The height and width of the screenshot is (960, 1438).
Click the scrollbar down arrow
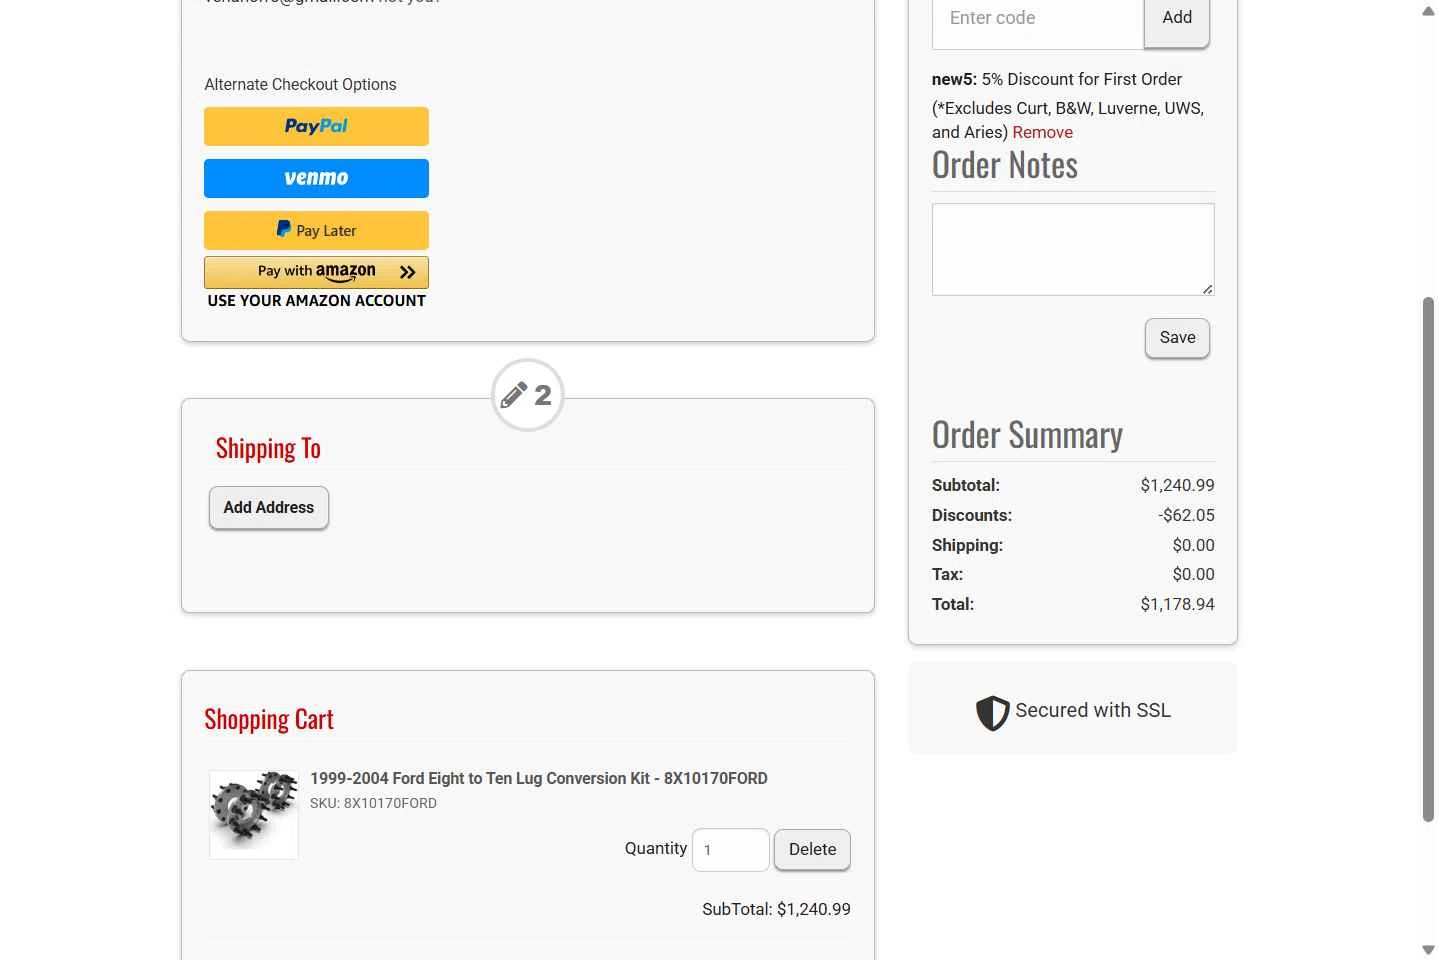click(1428, 949)
